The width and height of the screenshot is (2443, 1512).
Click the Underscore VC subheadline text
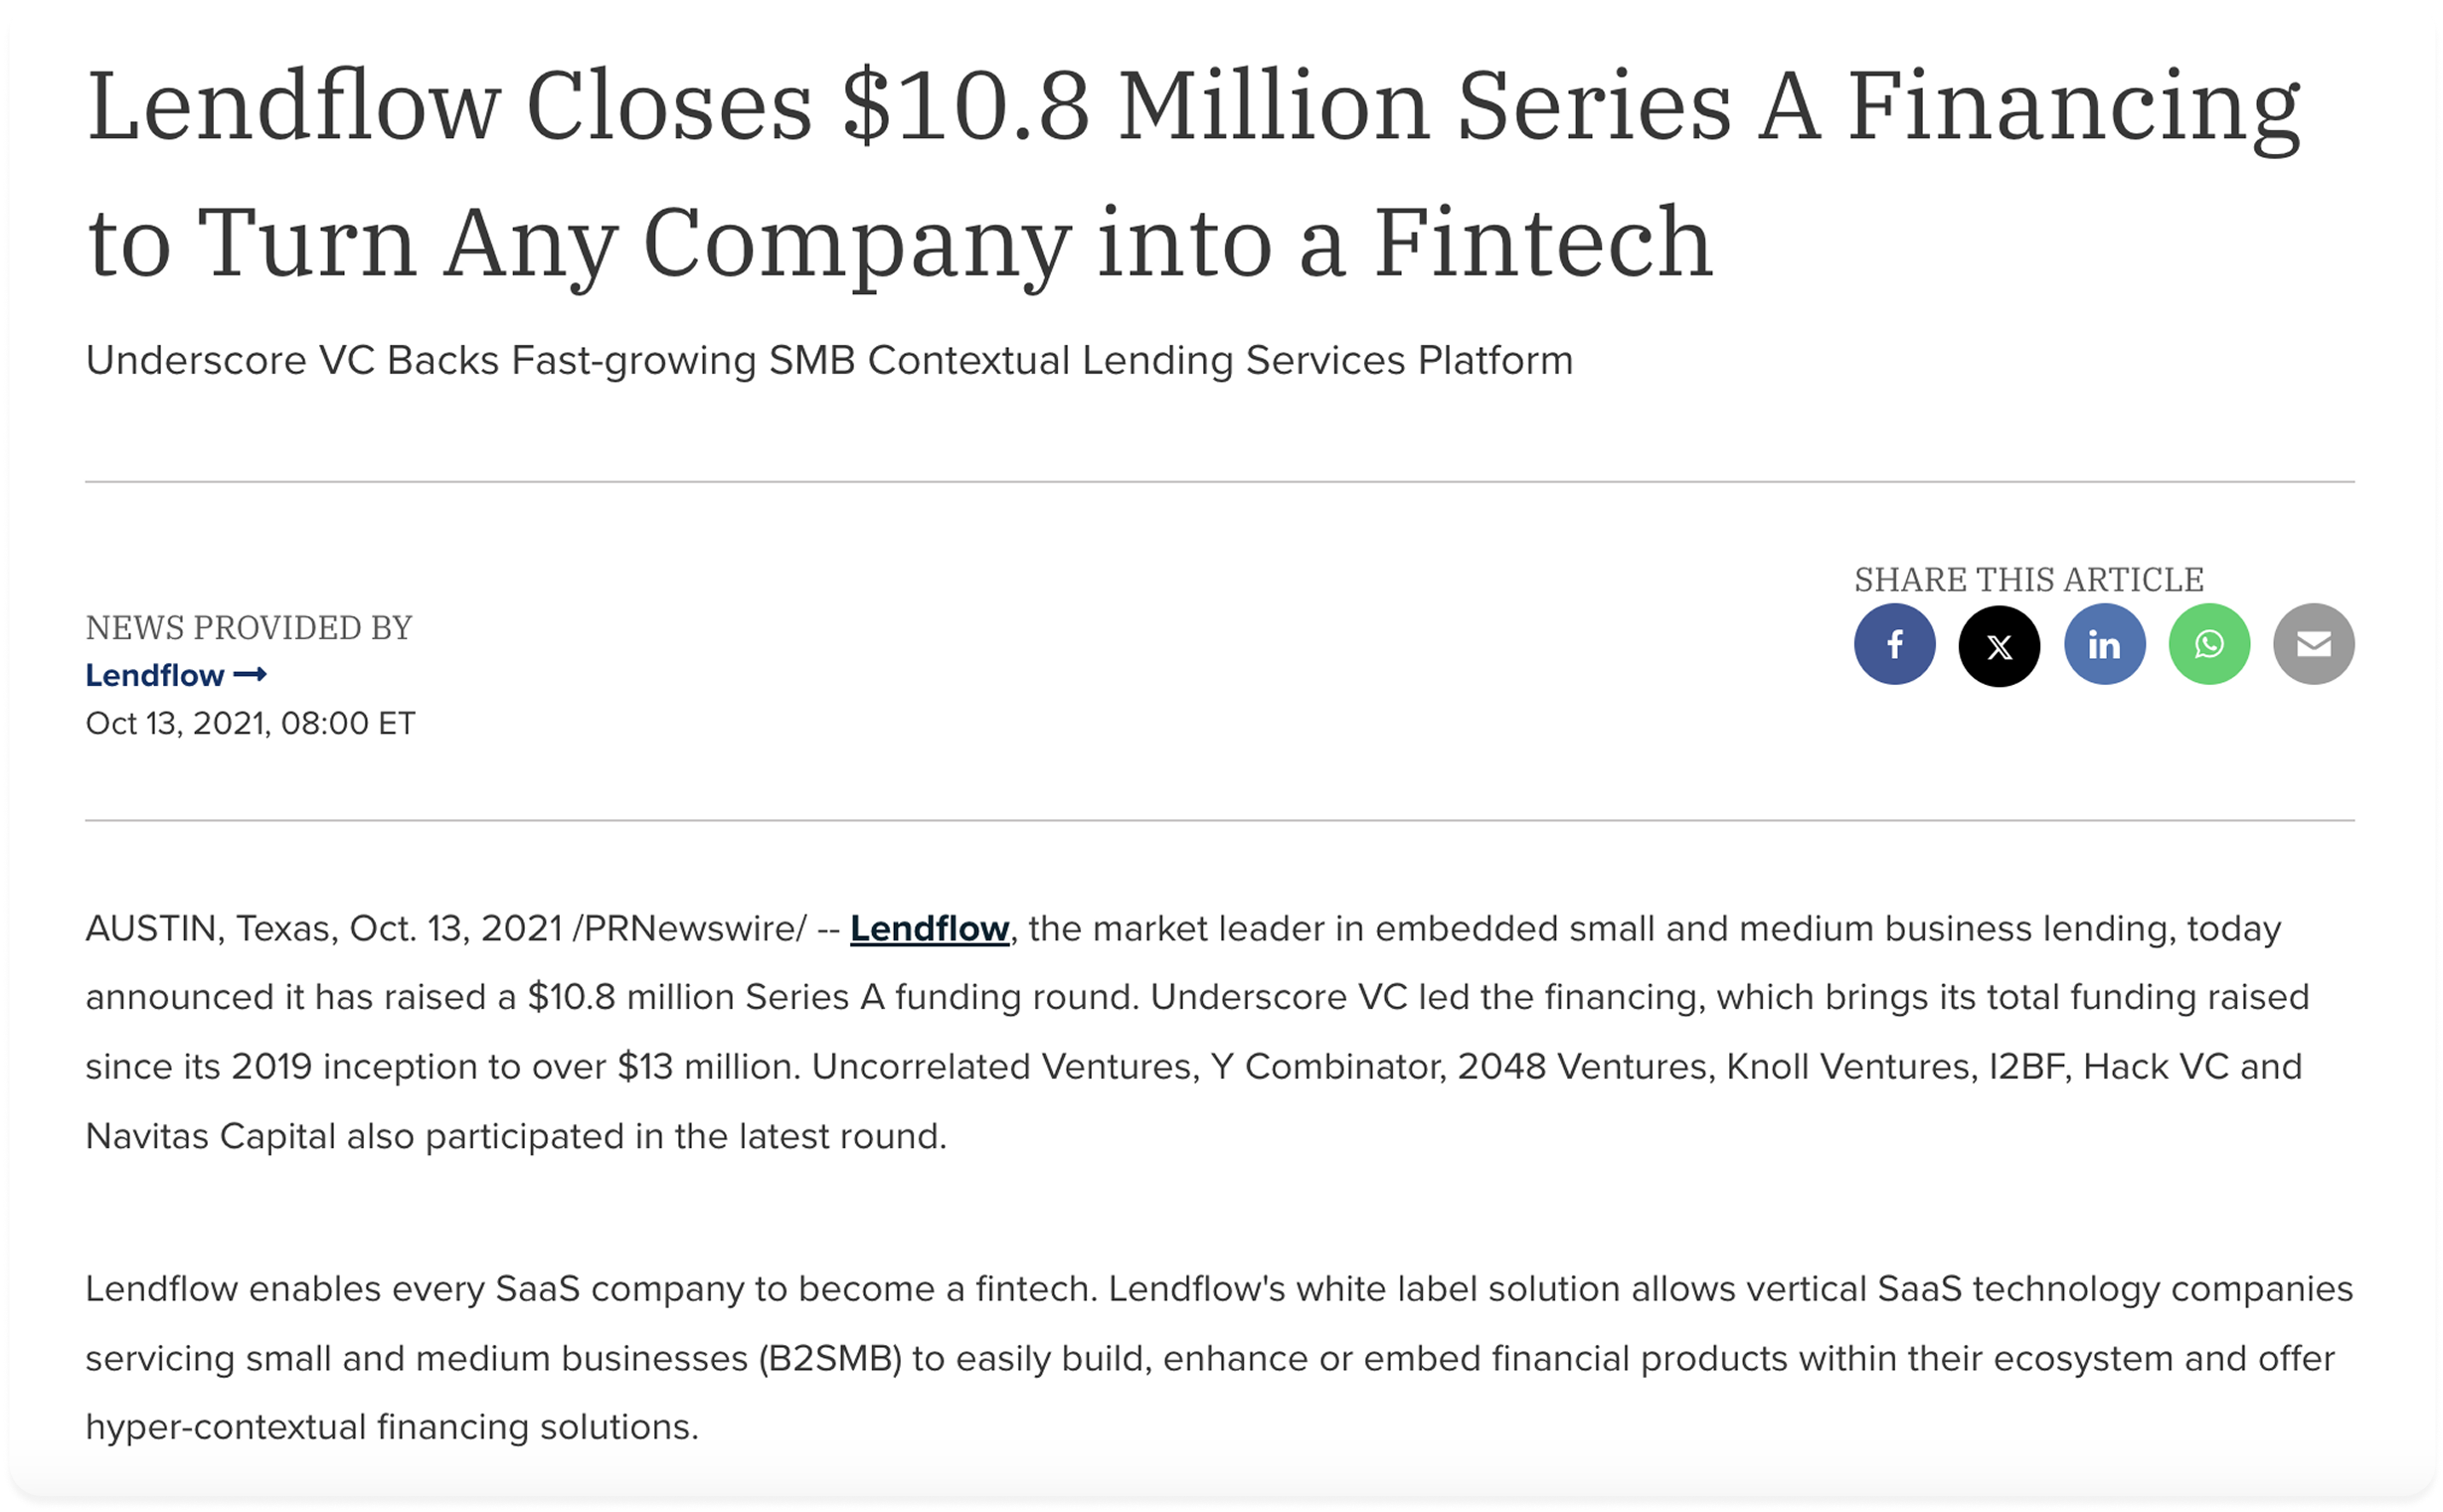click(828, 360)
